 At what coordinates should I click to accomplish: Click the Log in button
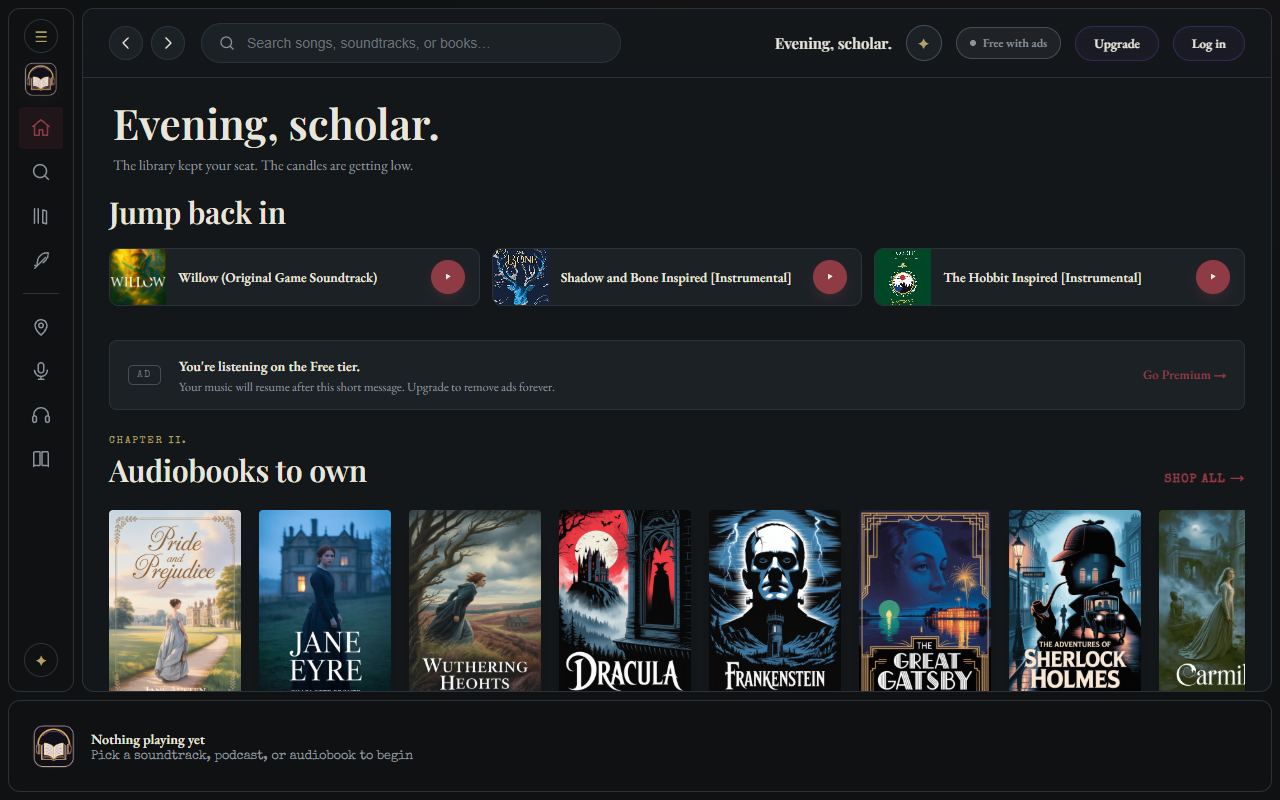point(1209,43)
